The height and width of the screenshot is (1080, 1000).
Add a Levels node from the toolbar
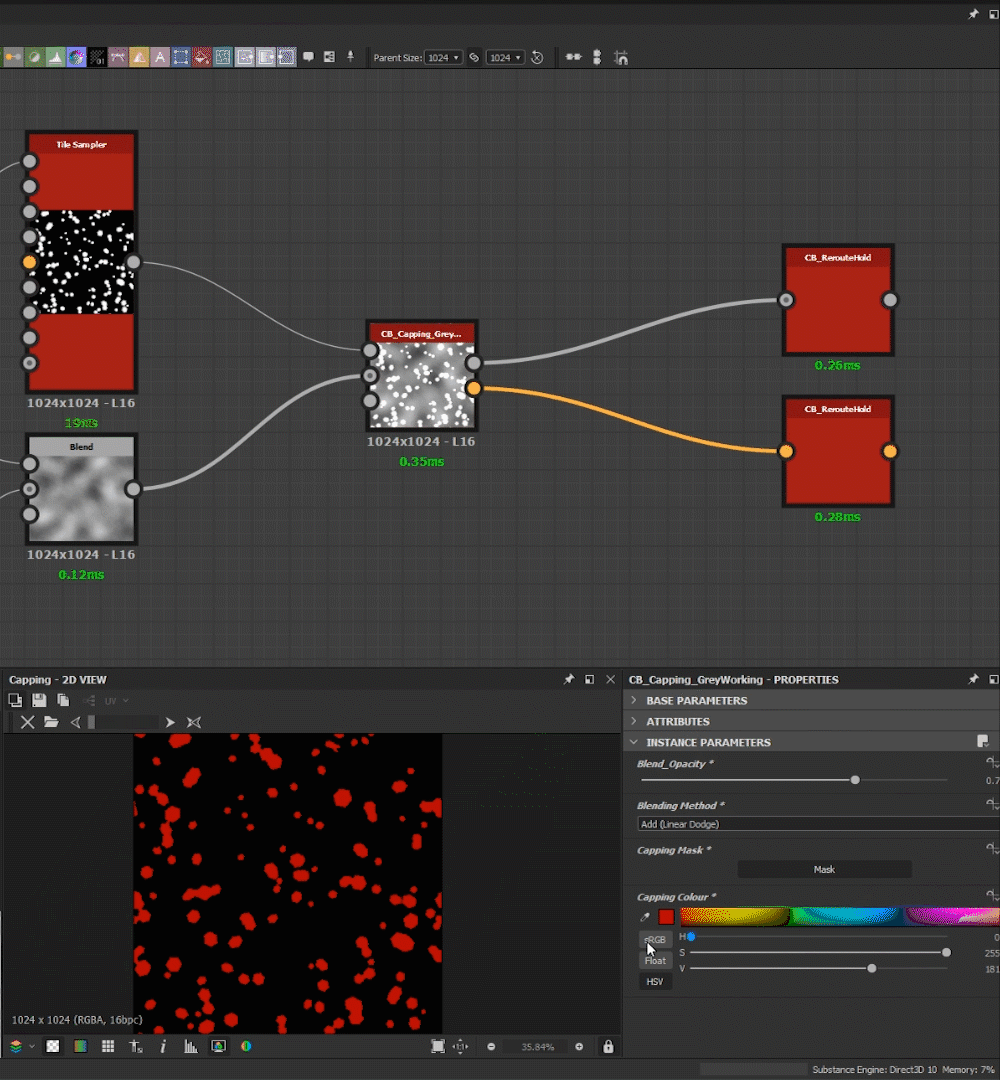[x=55, y=57]
